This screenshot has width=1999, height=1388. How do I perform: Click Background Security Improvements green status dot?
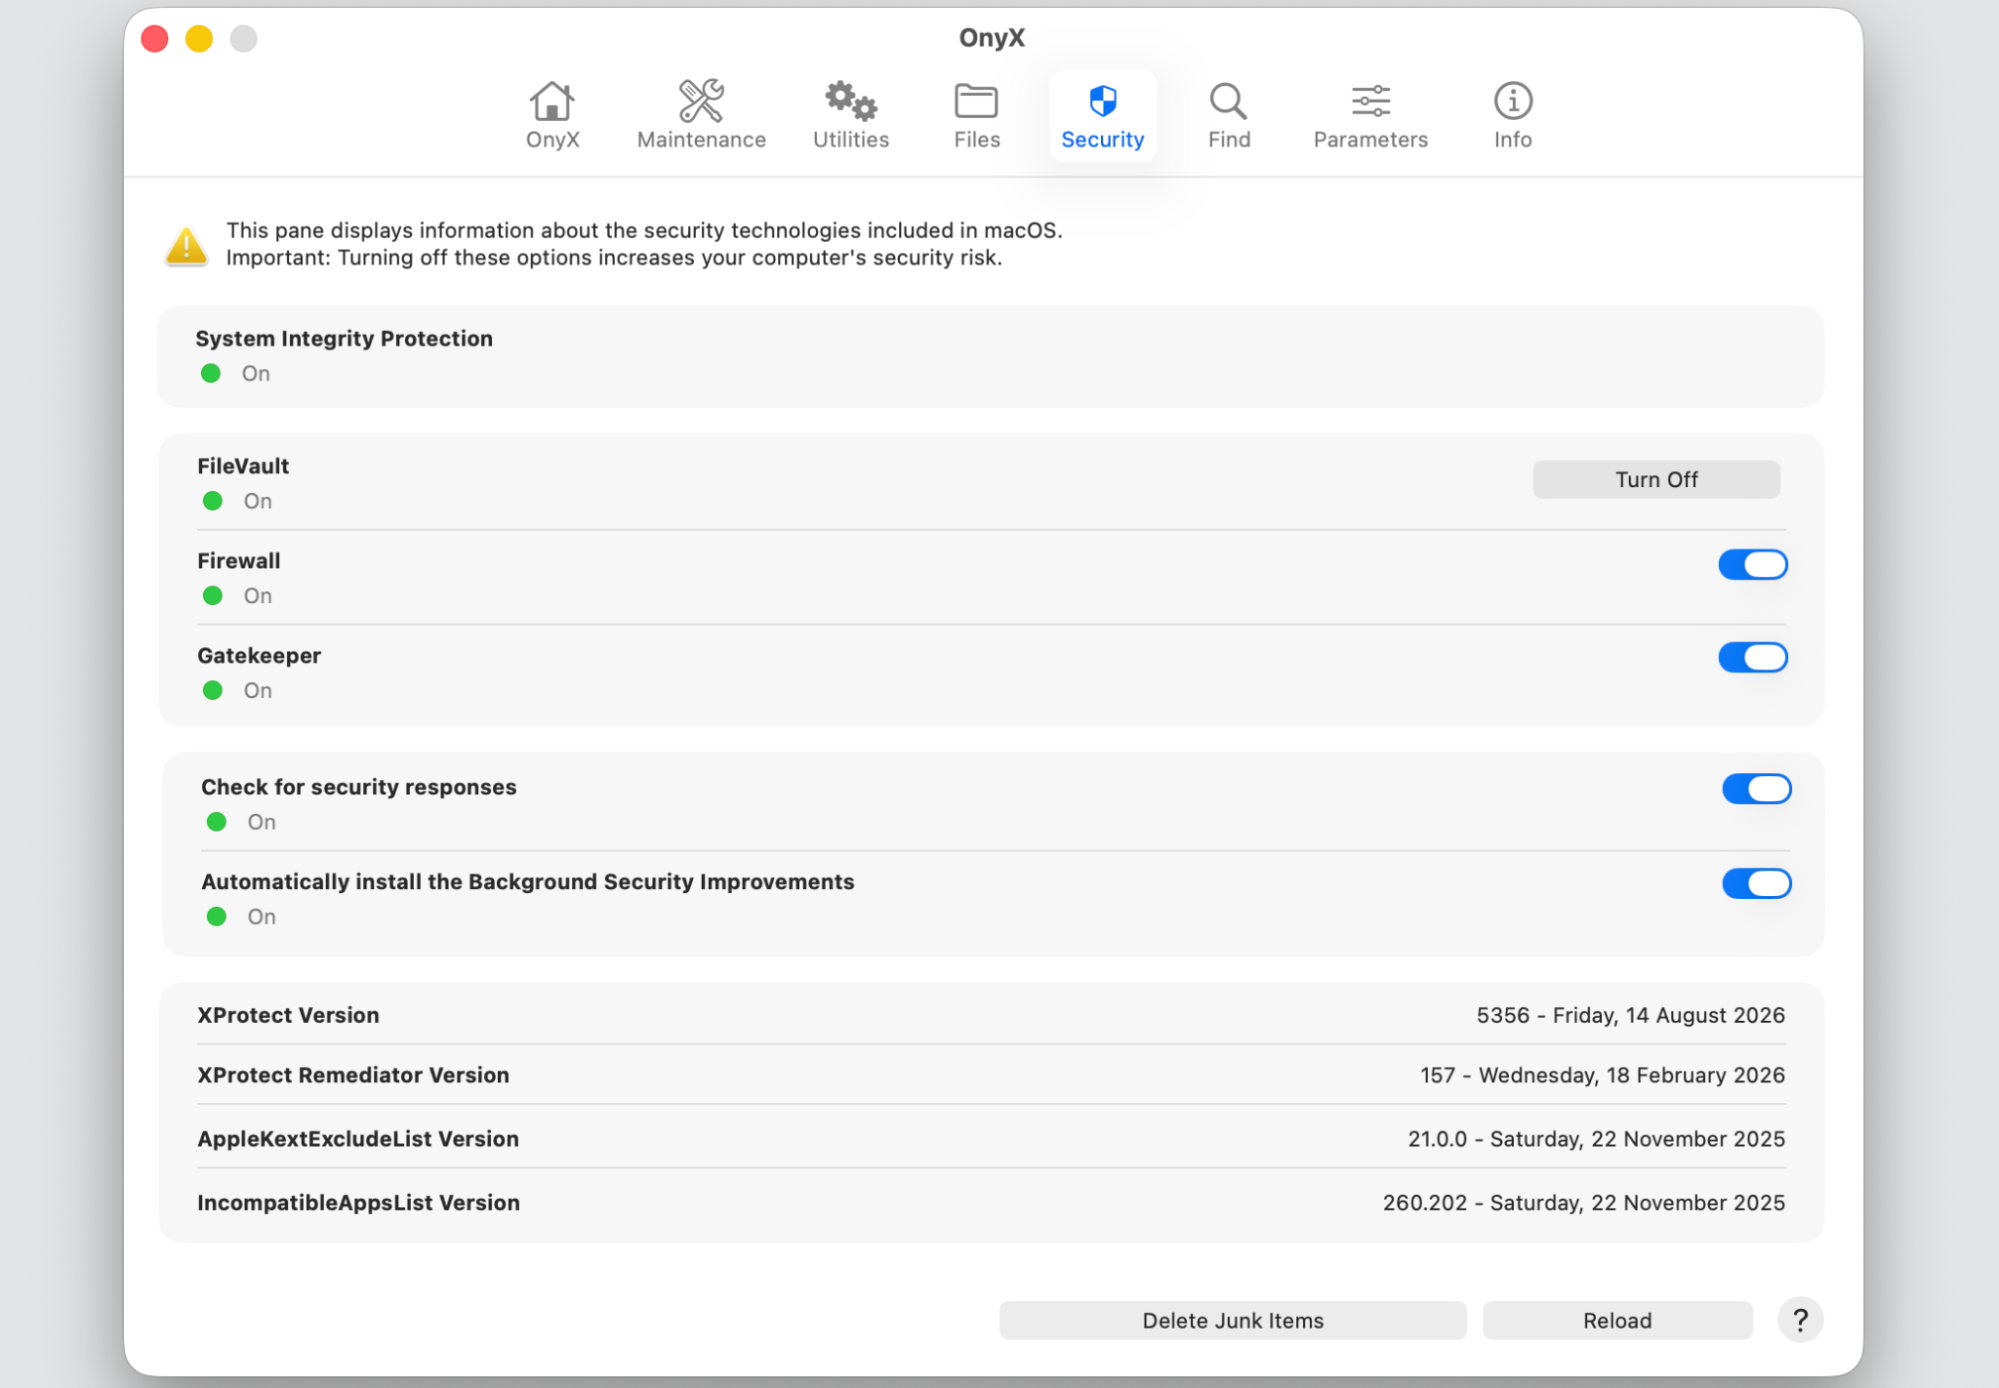217,916
